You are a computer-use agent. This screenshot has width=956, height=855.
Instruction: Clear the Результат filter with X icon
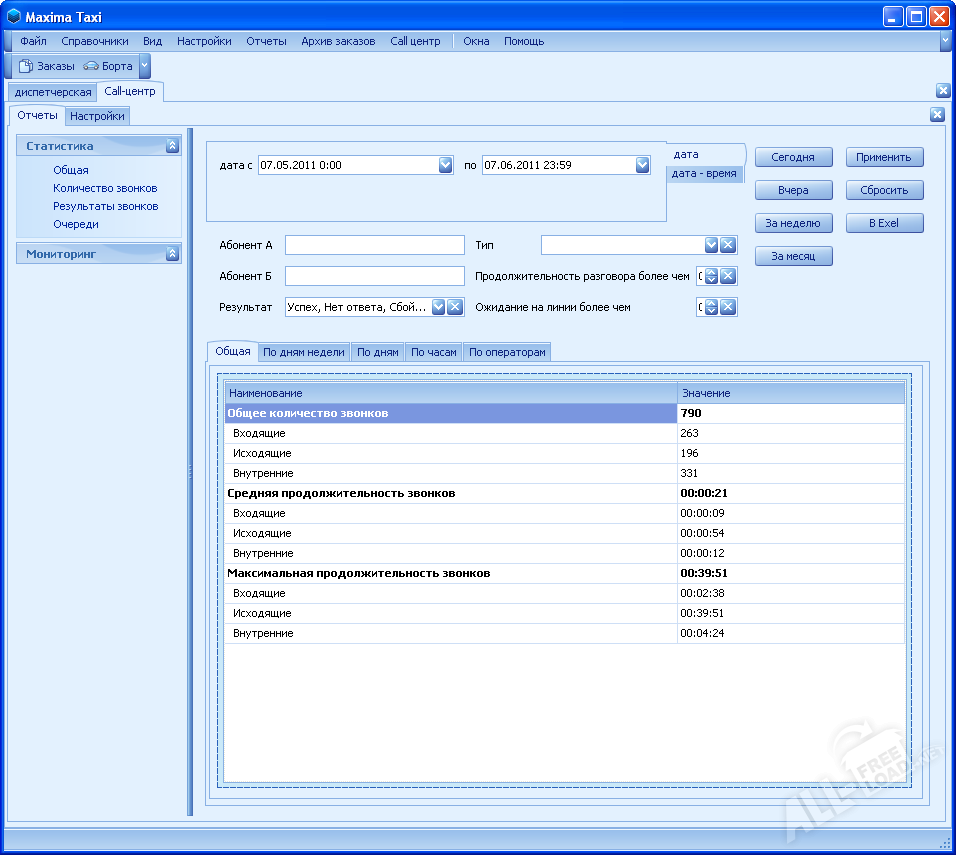[455, 307]
